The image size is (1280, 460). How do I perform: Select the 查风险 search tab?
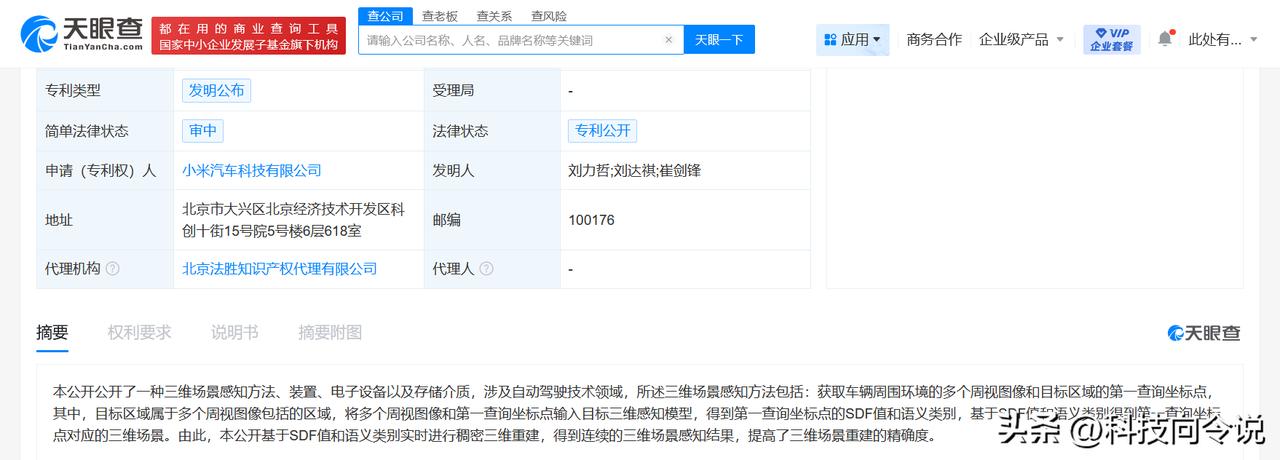point(548,16)
